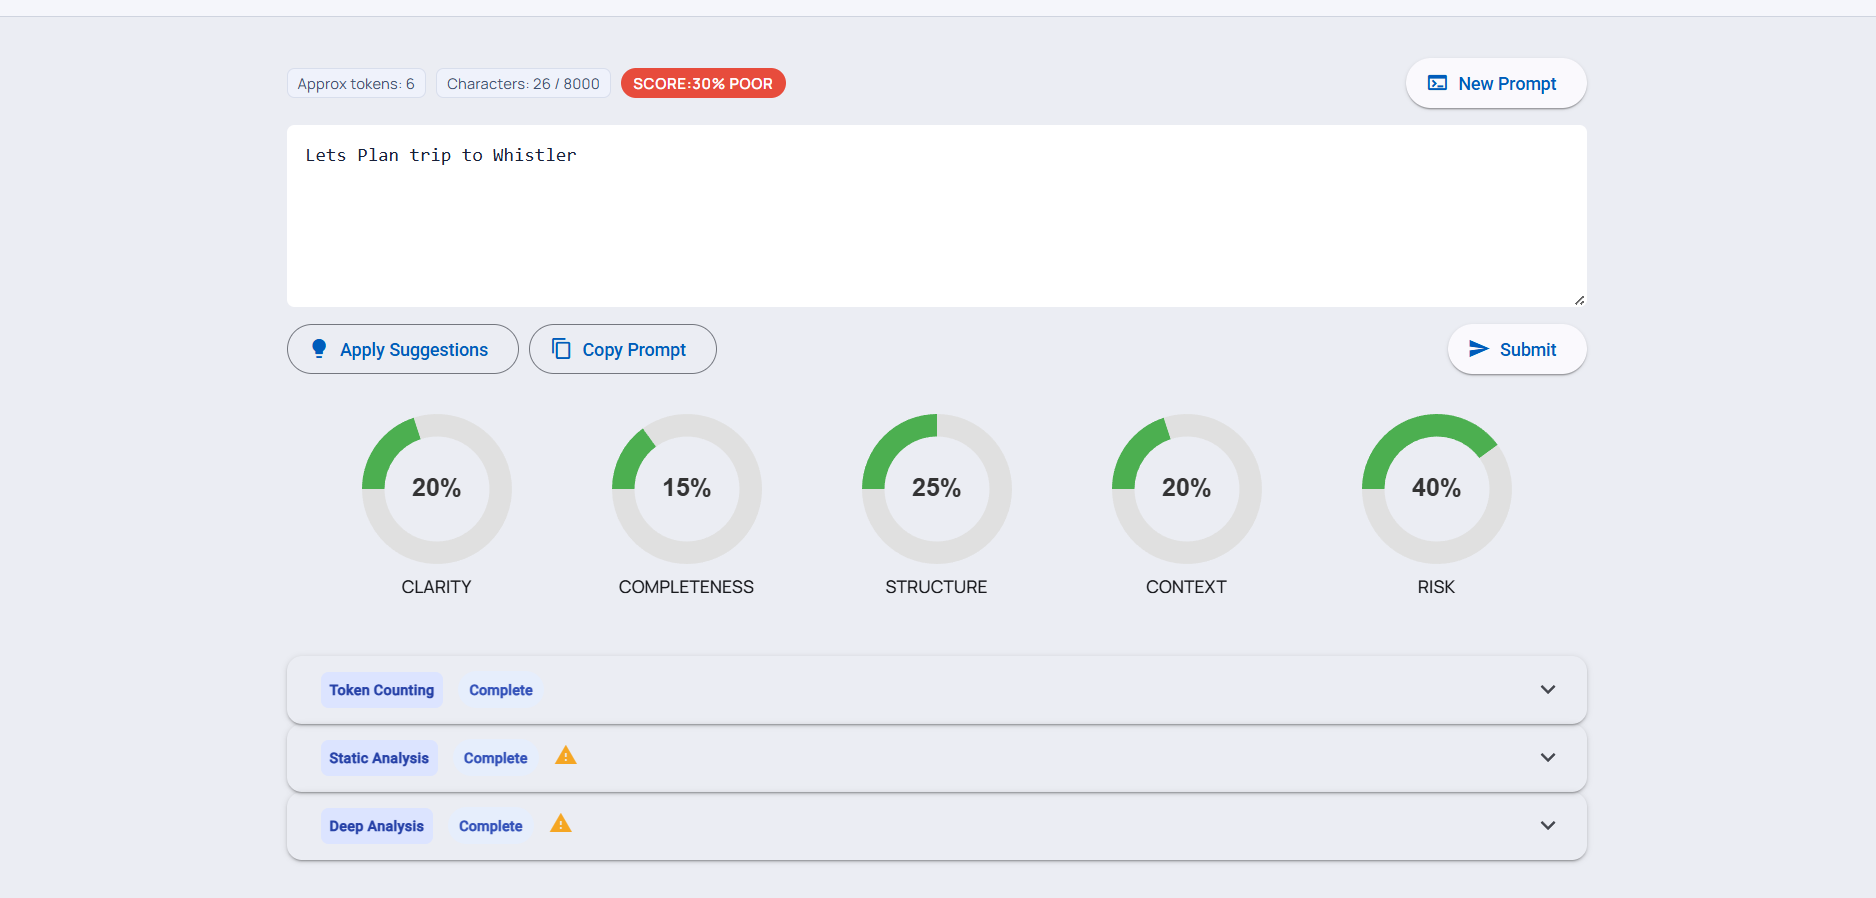
Task: Click the Clarity 20% donut gauge
Action: [437, 489]
